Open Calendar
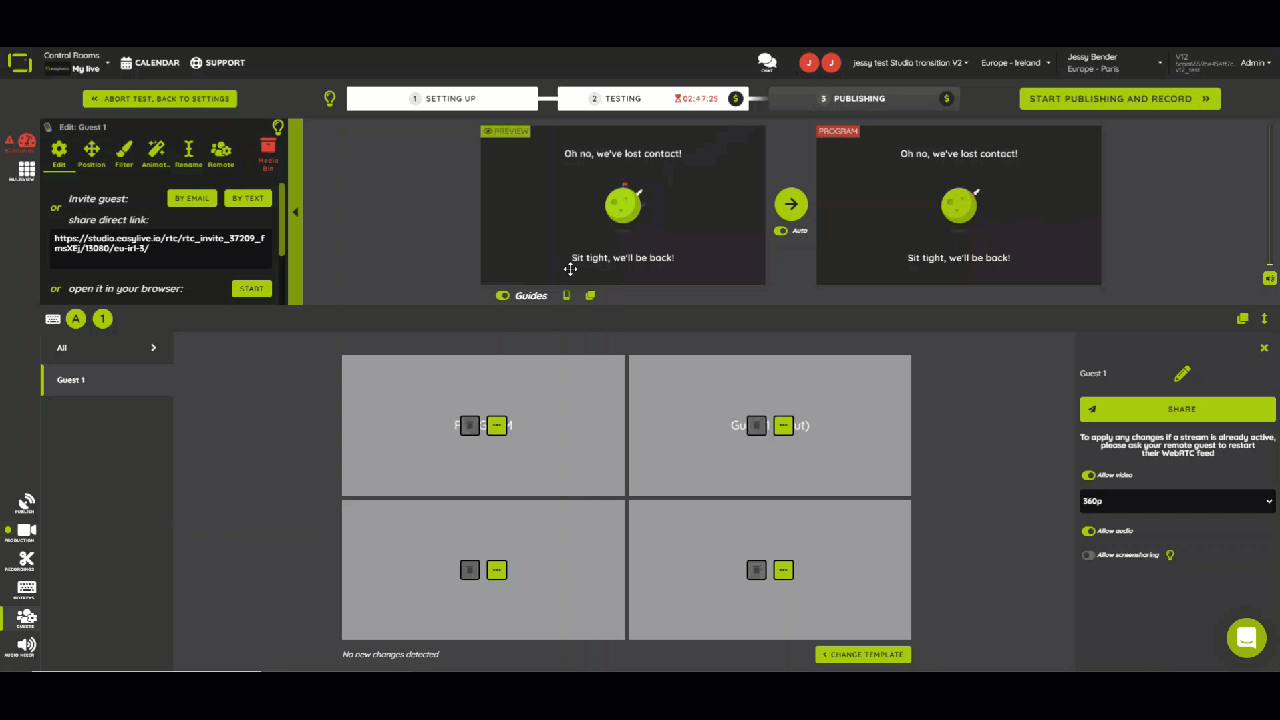Image resolution: width=1280 pixels, height=720 pixels. [150, 62]
